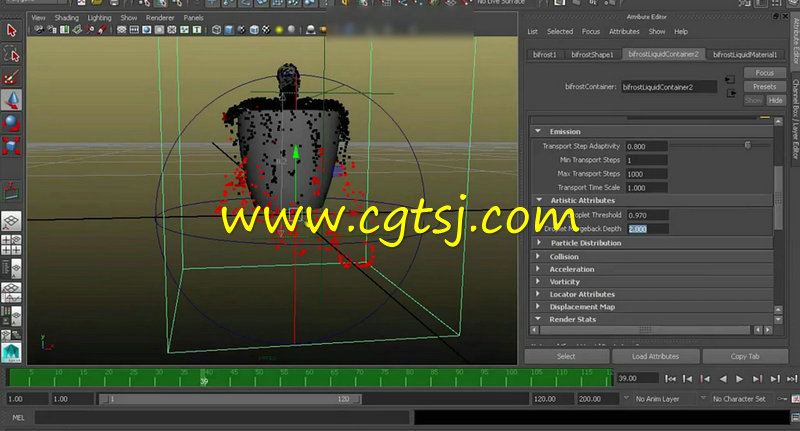Select the Show Manipulator tool

tap(11, 191)
